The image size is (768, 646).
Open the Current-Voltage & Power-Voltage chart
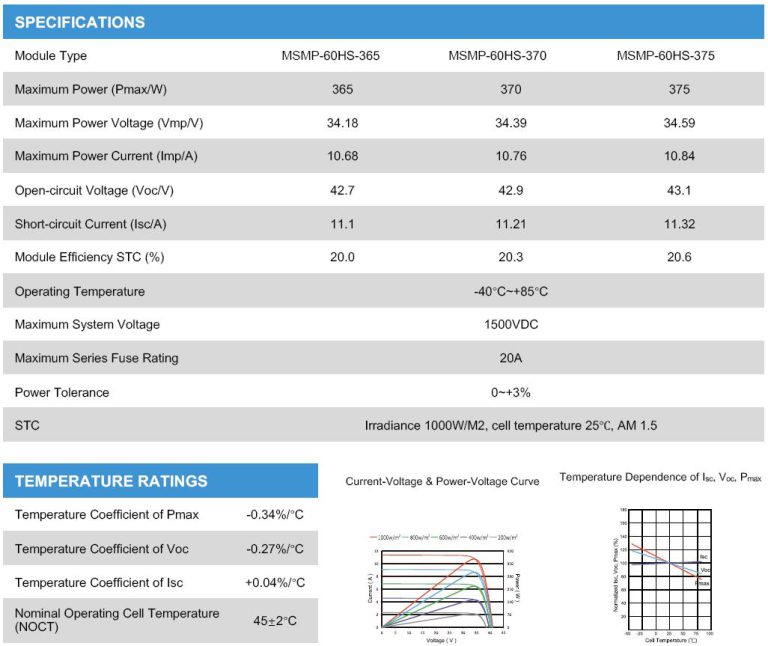pos(442,589)
